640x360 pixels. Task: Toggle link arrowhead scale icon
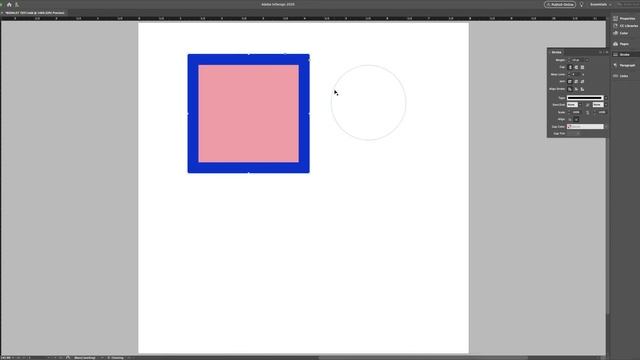click(588, 112)
